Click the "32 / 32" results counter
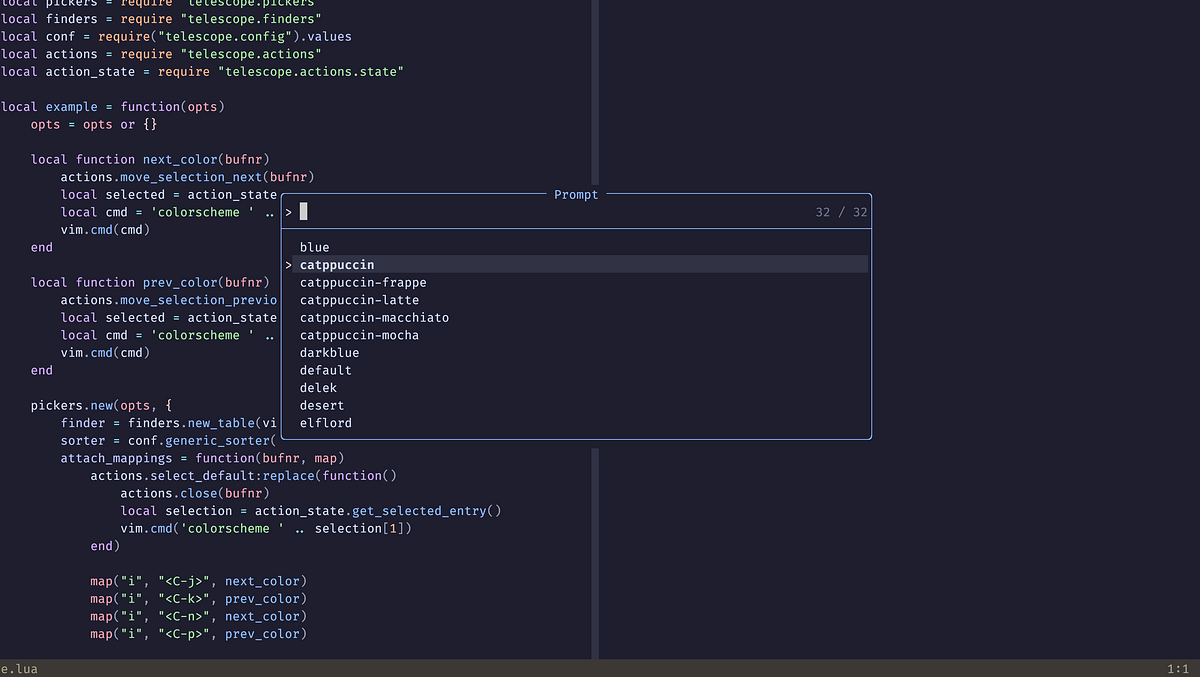This screenshot has width=1200, height=677. pos(843,211)
